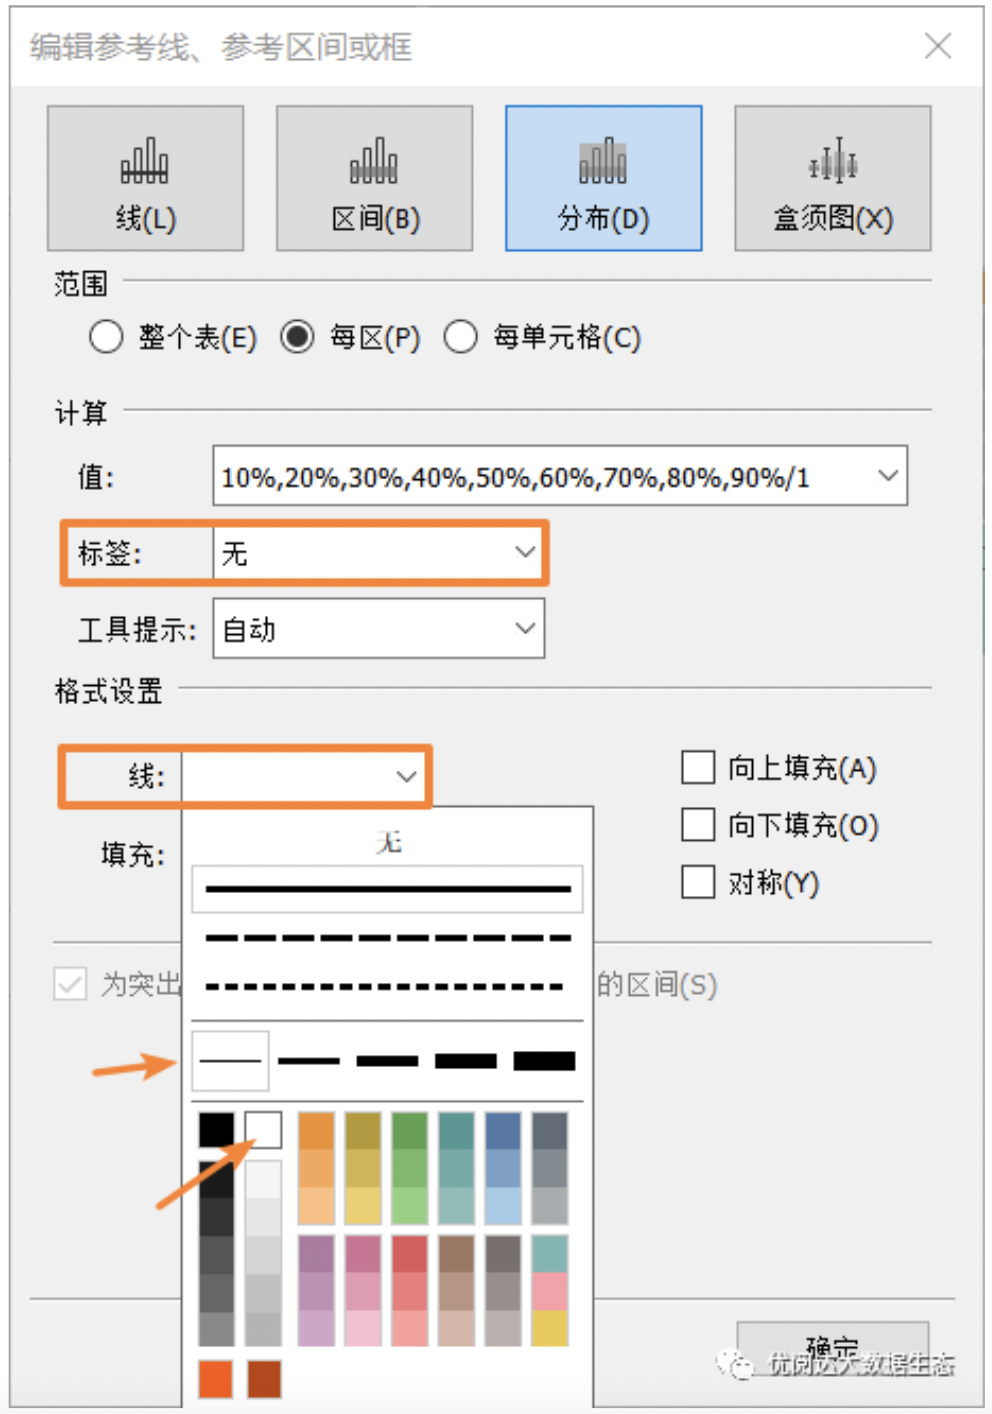Choose 无 in the line style list

point(387,842)
